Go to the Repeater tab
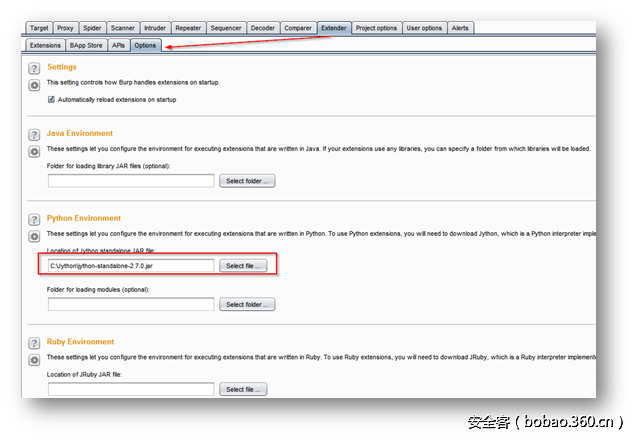Screen dimensions: 638x440 [x=188, y=28]
